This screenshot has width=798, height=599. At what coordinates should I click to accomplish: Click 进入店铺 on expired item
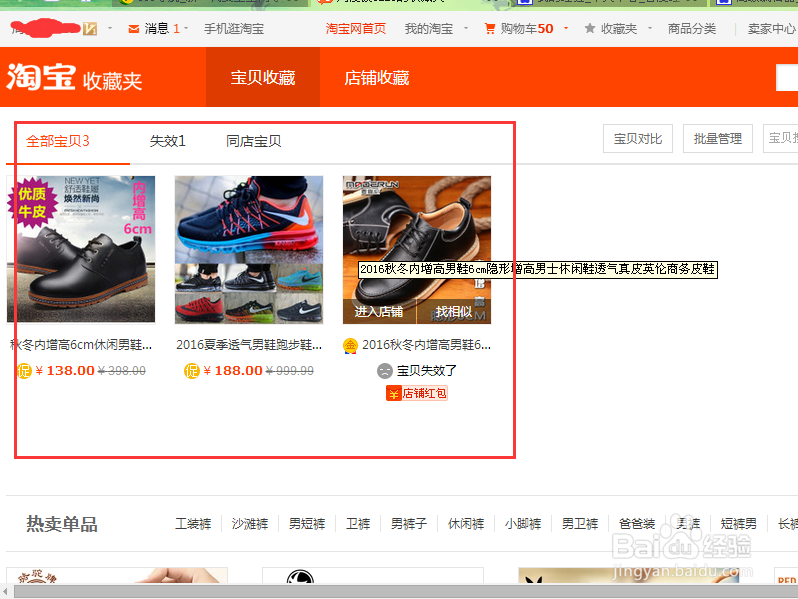tap(379, 311)
